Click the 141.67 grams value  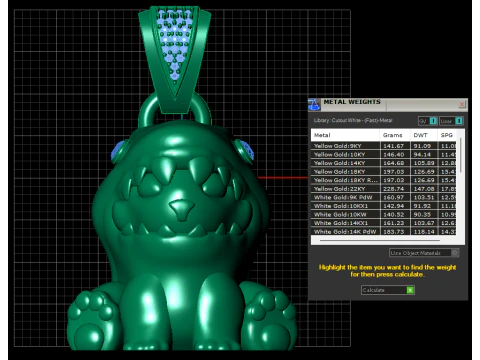pyautogui.click(x=393, y=146)
